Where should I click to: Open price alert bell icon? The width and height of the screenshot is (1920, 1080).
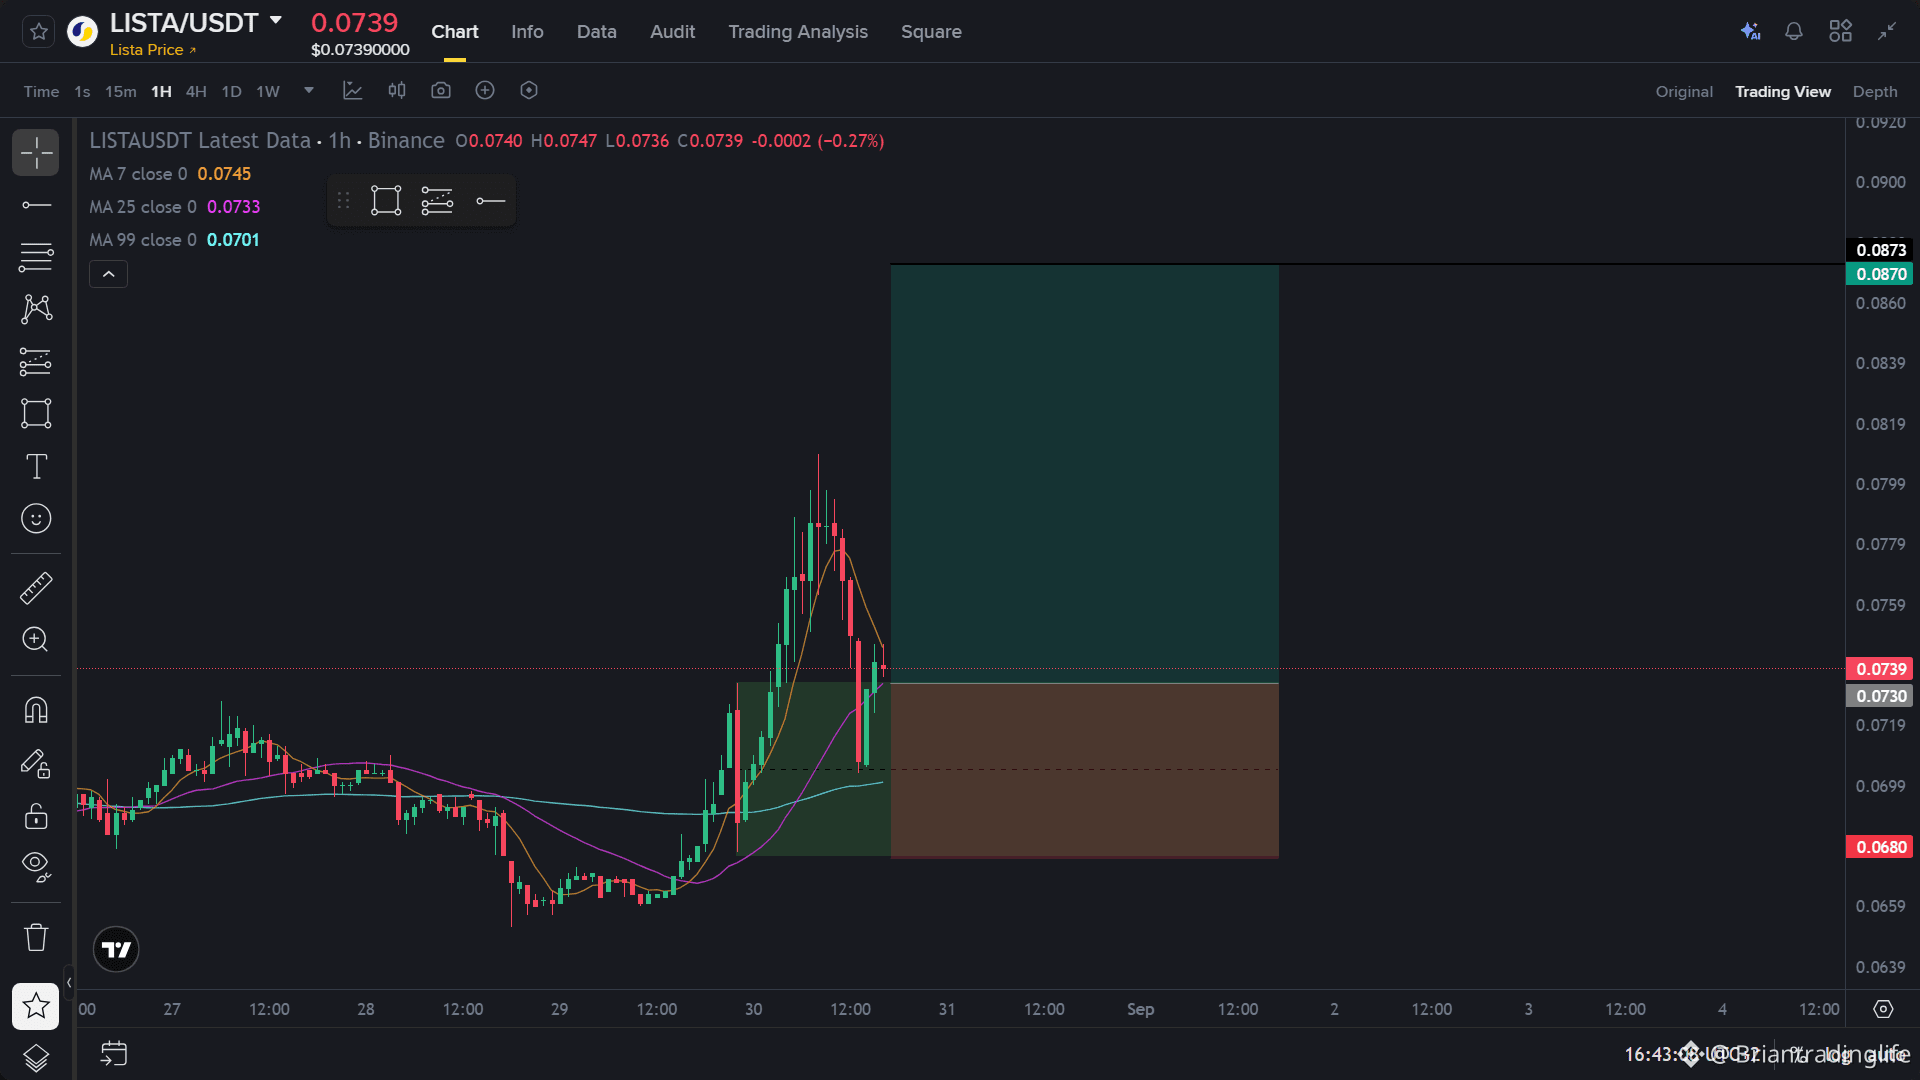tap(1794, 31)
